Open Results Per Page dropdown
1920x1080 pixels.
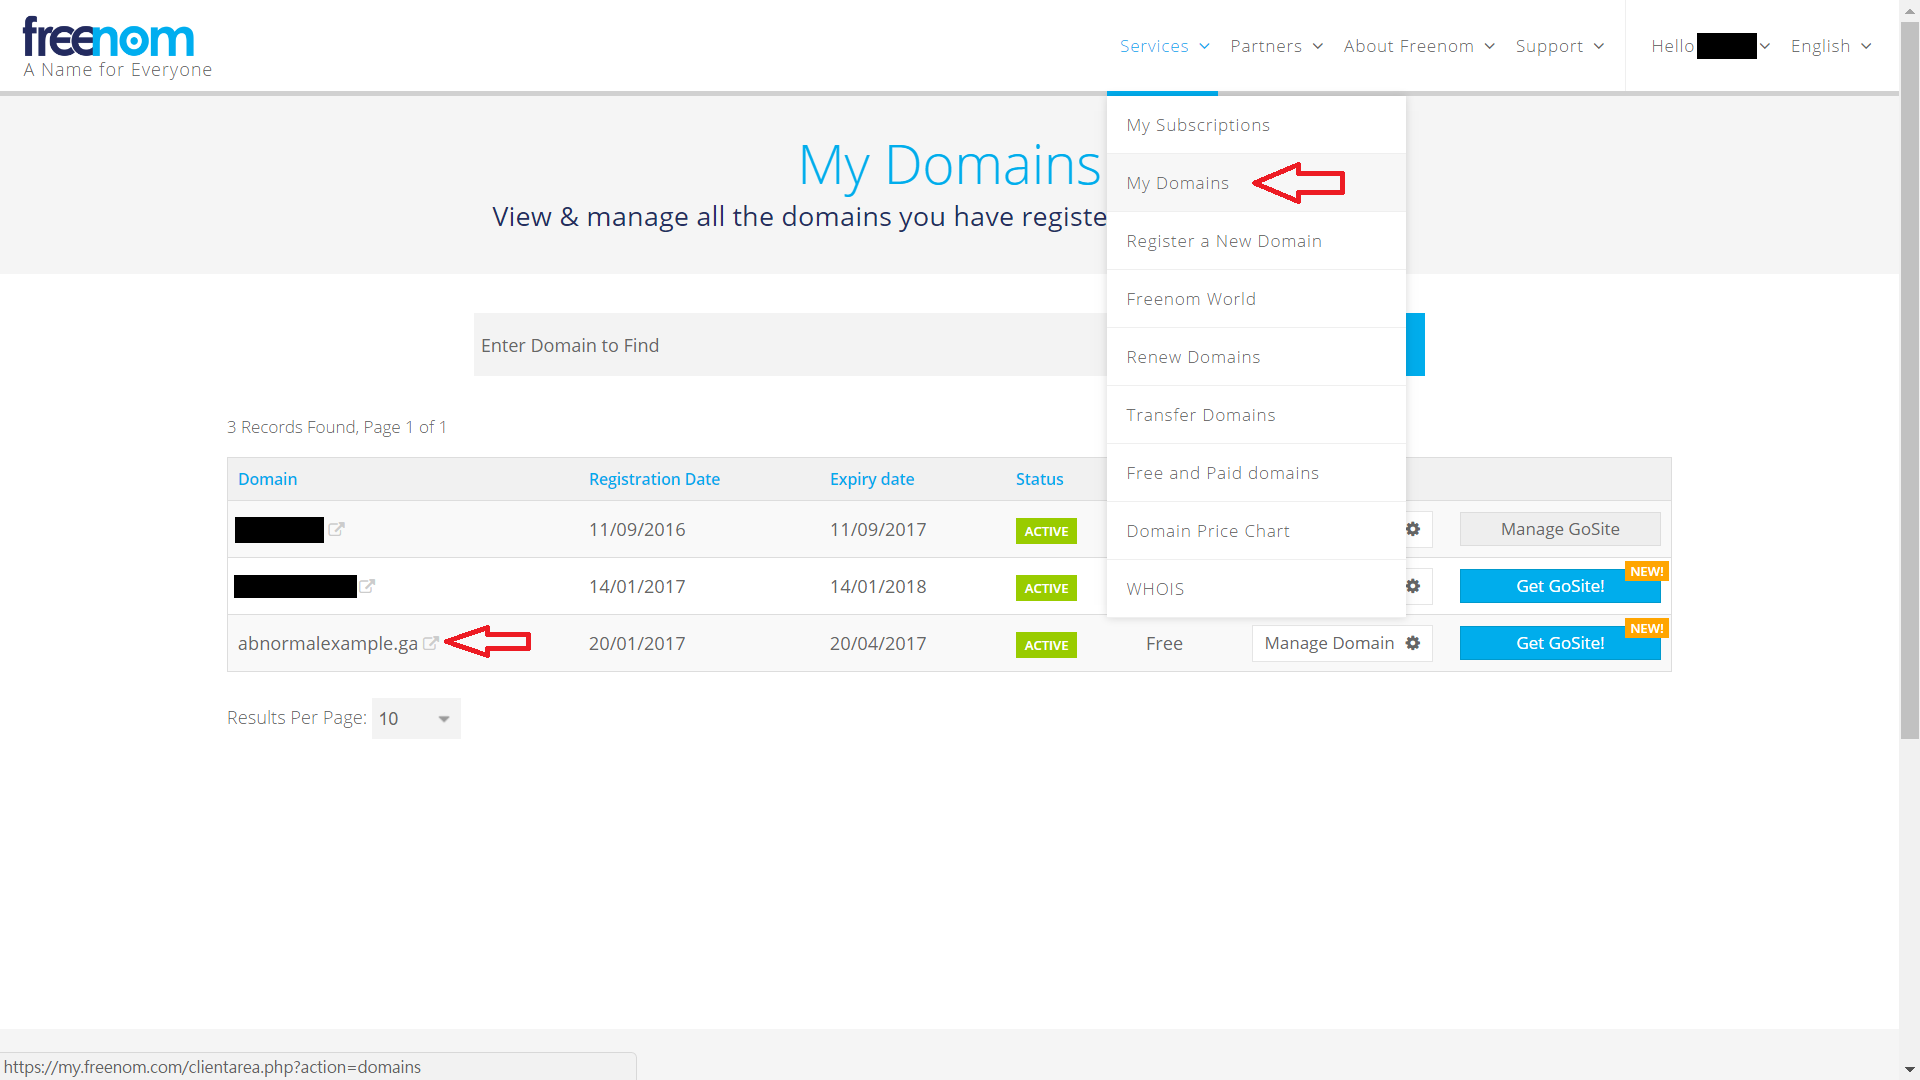416,718
